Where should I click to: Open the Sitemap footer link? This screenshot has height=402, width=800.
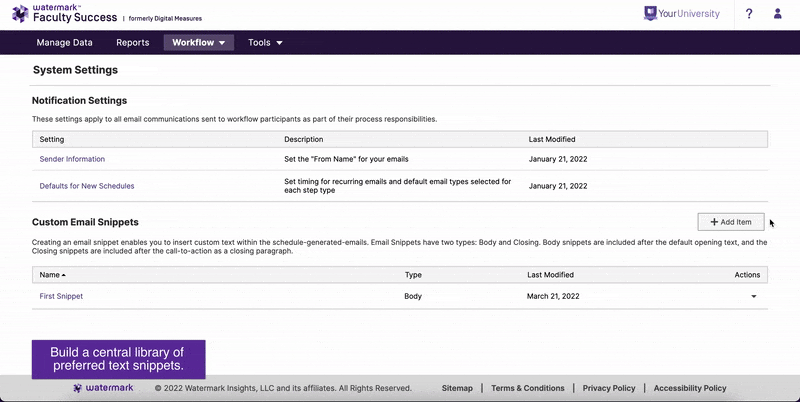pos(457,388)
